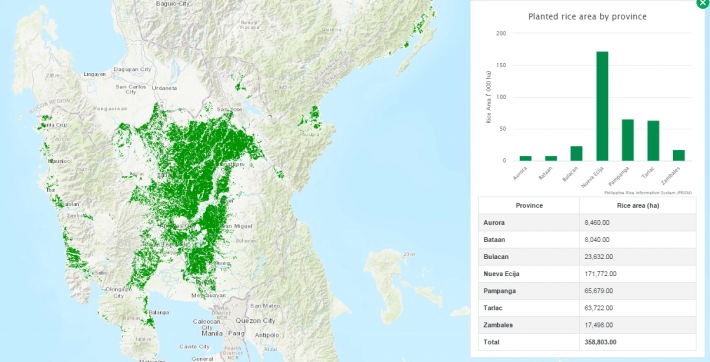The width and height of the screenshot is (710, 362).
Task: Click the Nueva Ecija bar in chart
Action: coord(602,106)
